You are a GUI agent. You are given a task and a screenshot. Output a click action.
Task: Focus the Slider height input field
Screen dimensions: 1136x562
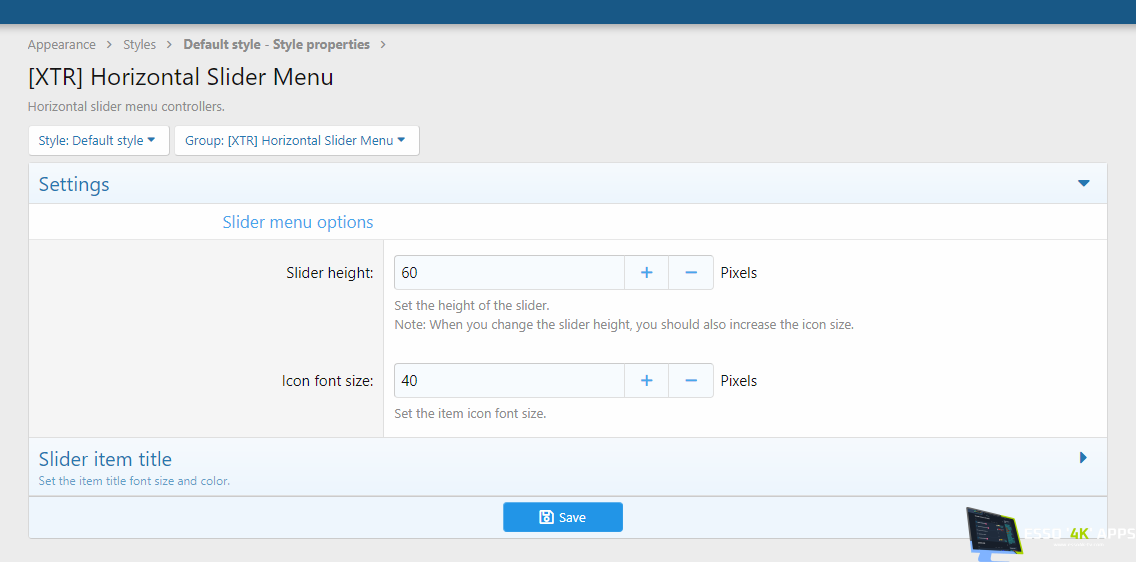tap(509, 273)
